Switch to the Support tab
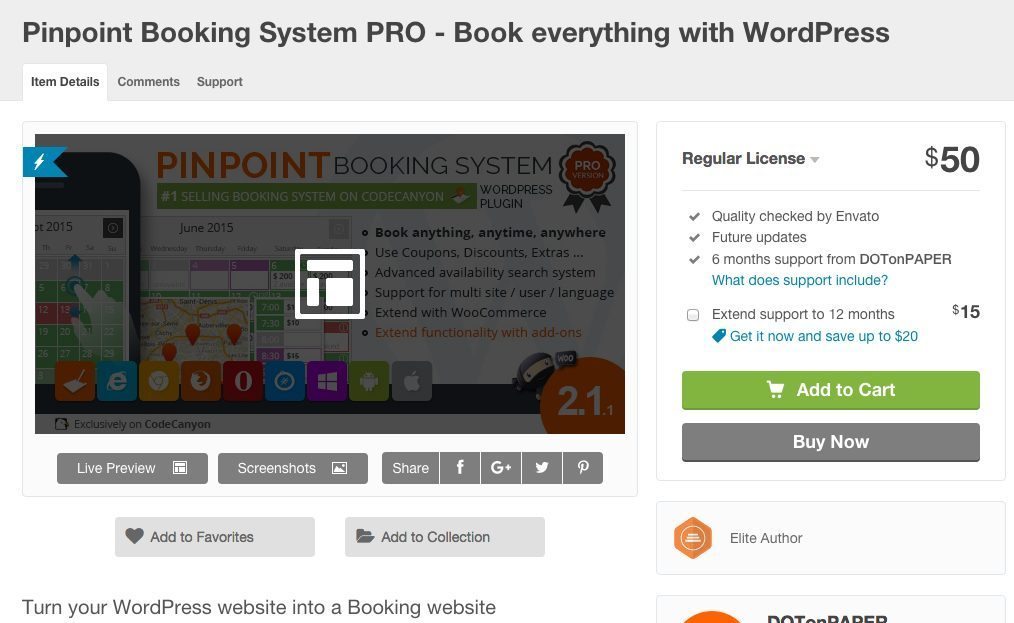The height and width of the screenshot is (623, 1014). 219,82
